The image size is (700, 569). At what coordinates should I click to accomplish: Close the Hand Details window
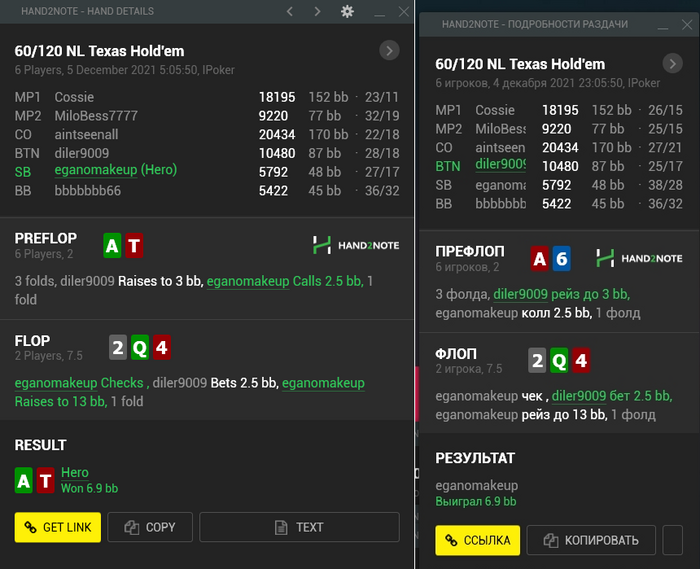click(404, 12)
